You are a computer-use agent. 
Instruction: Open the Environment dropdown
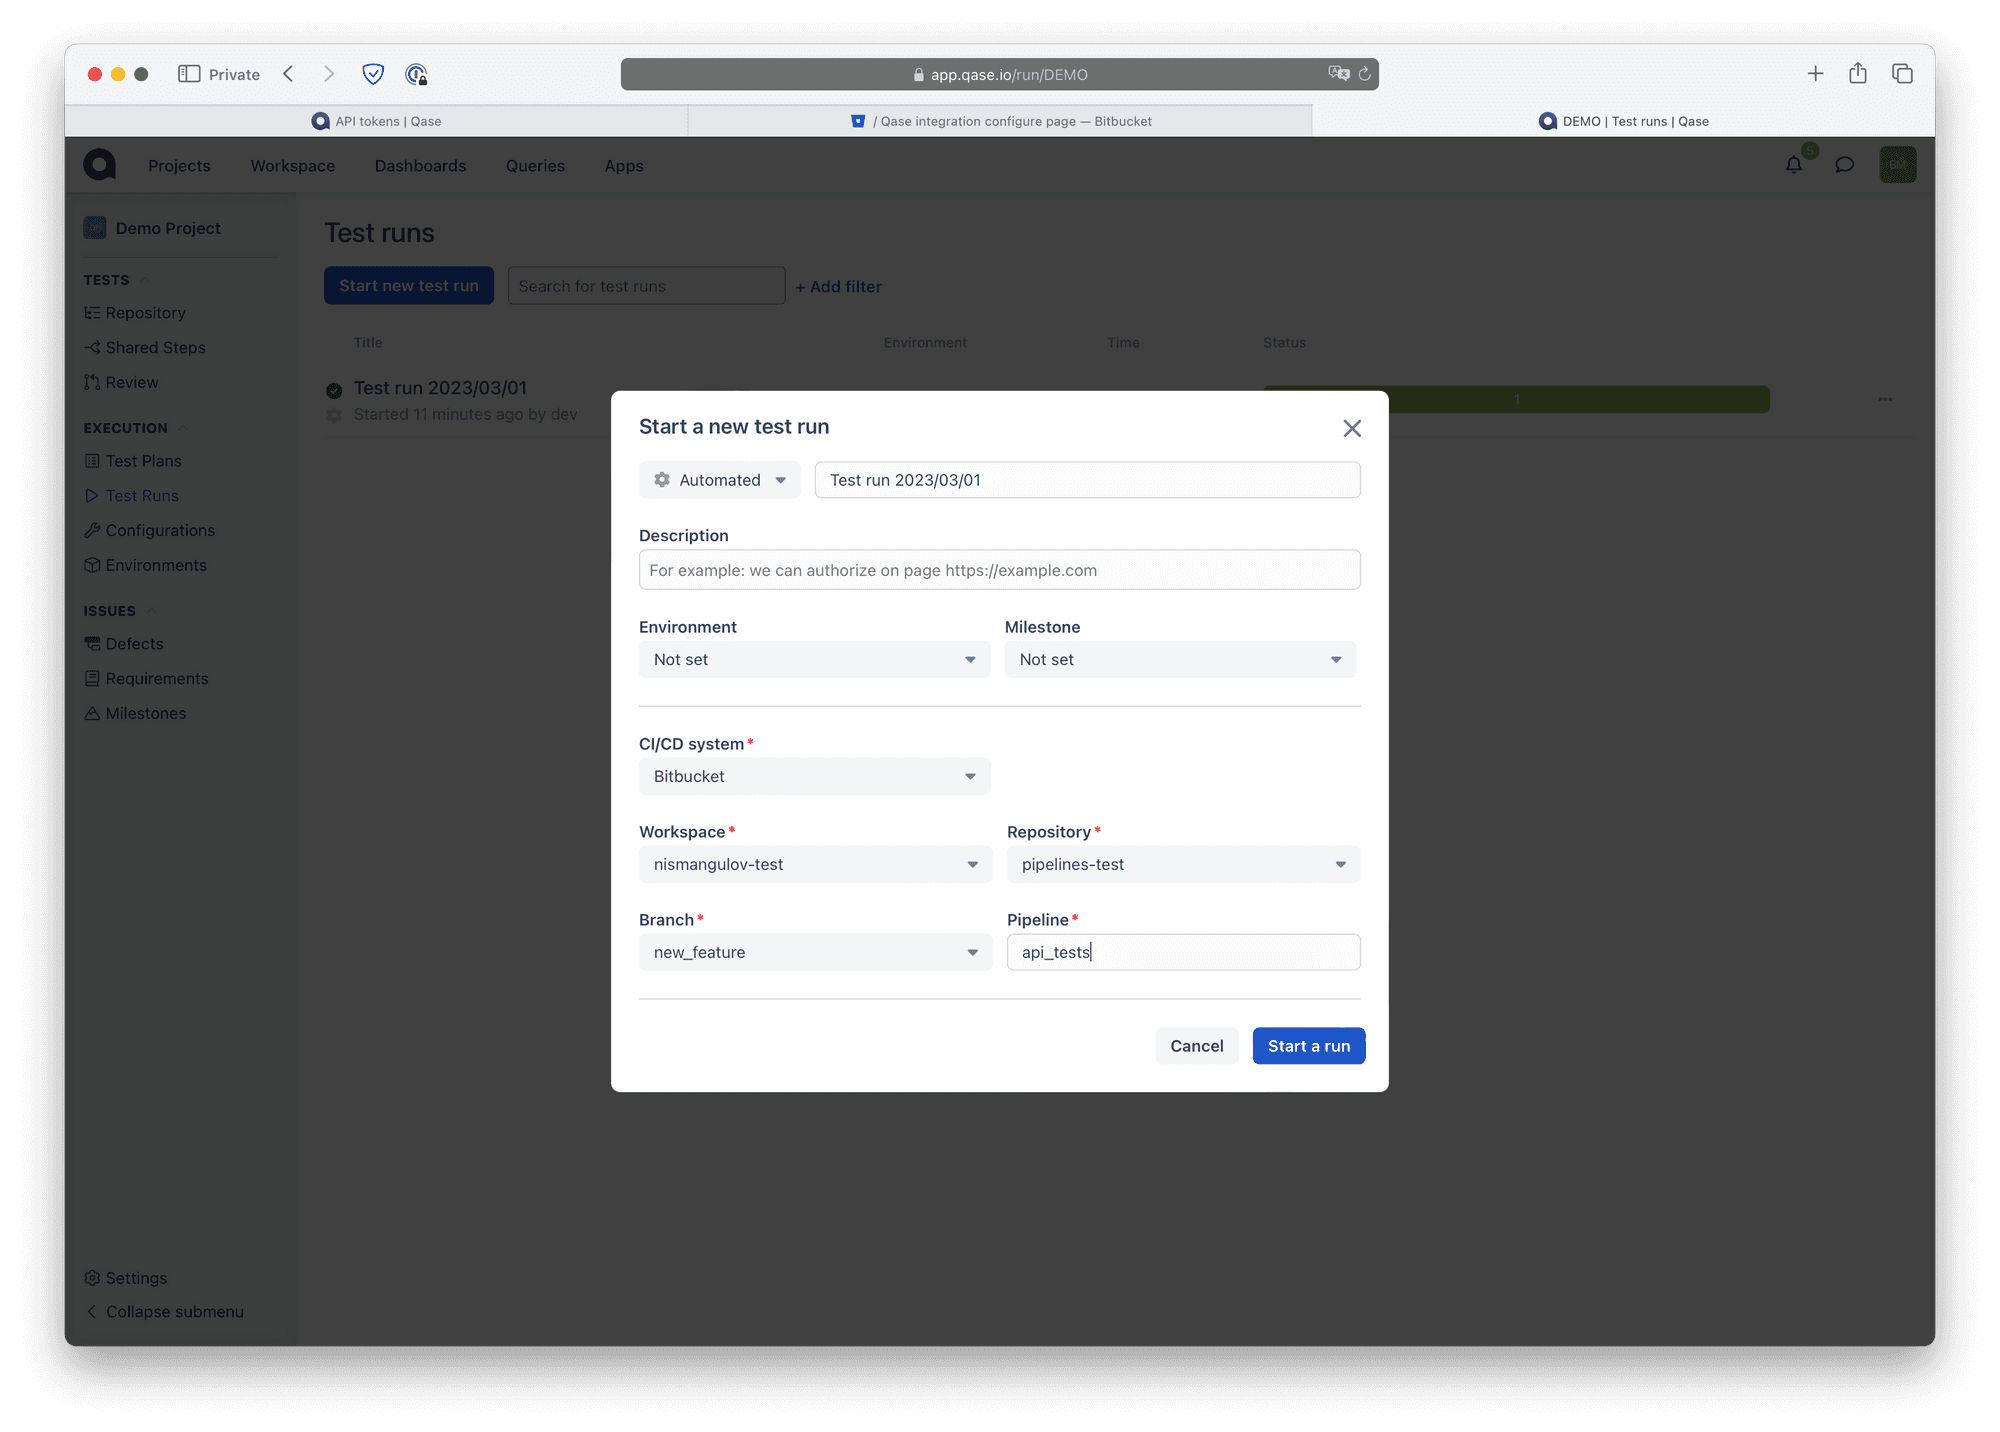[814, 660]
